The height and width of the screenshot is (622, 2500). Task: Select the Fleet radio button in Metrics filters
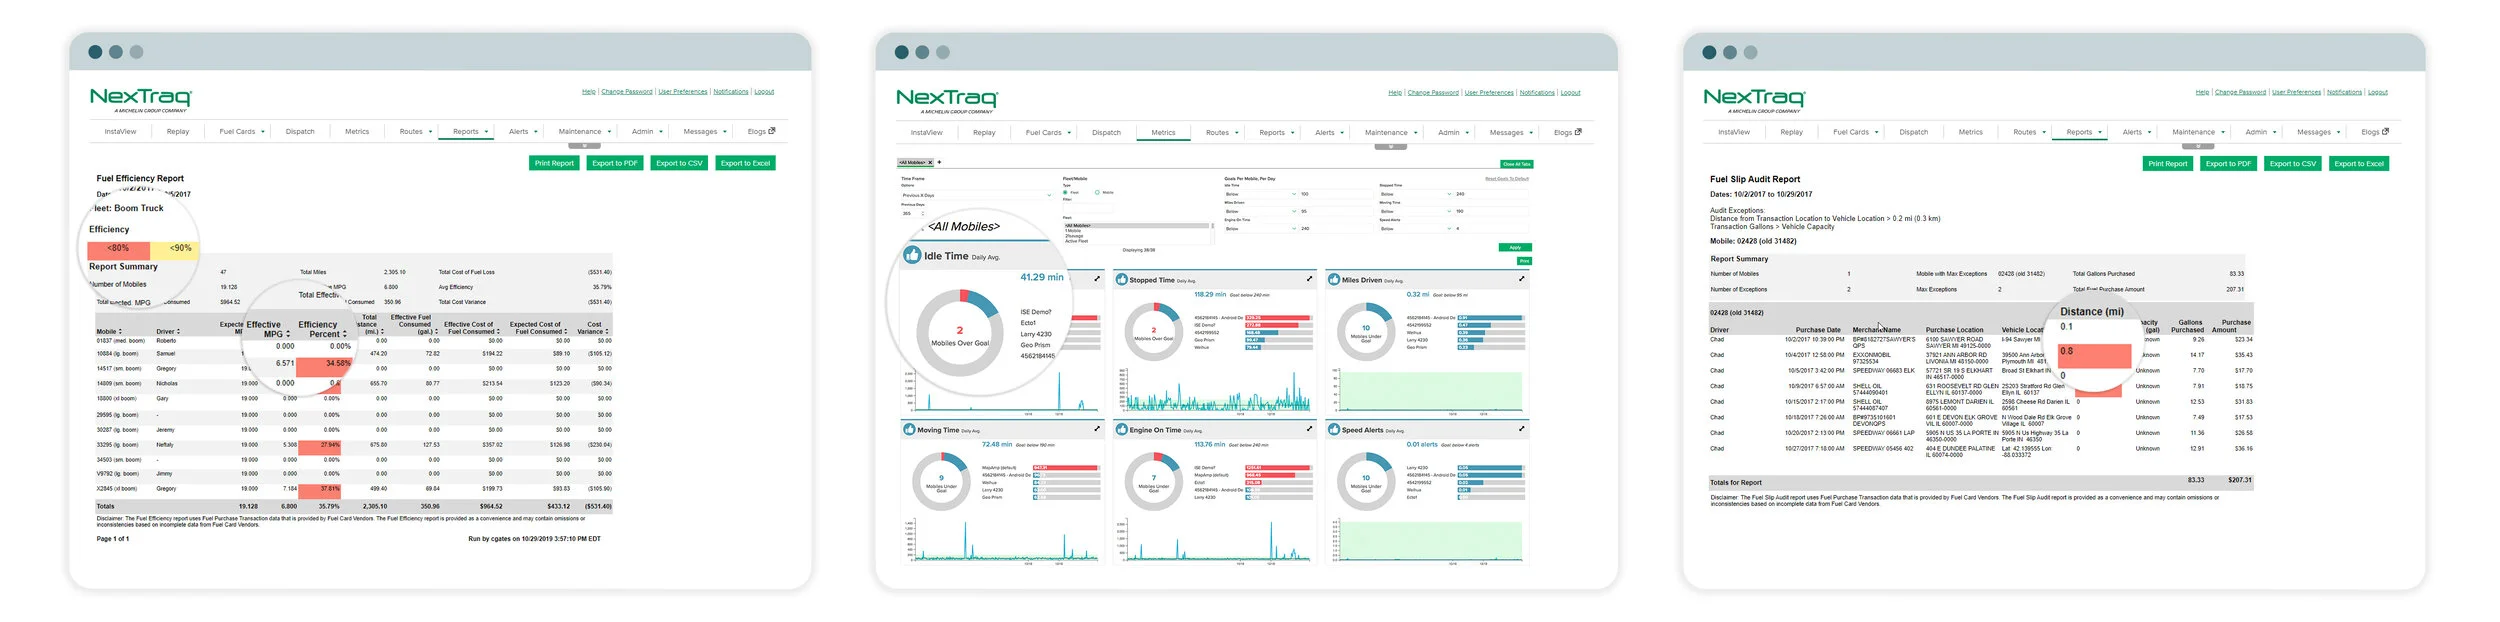[1066, 192]
